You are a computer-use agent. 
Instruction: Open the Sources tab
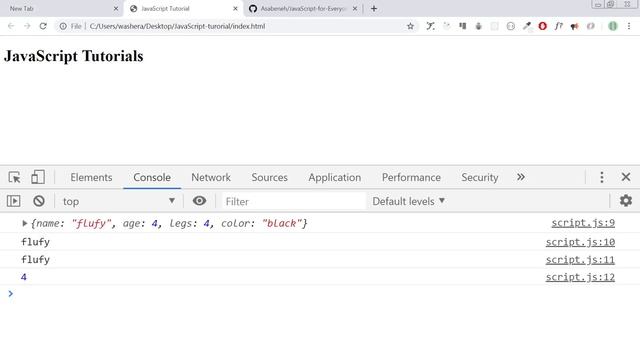[x=269, y=178]
